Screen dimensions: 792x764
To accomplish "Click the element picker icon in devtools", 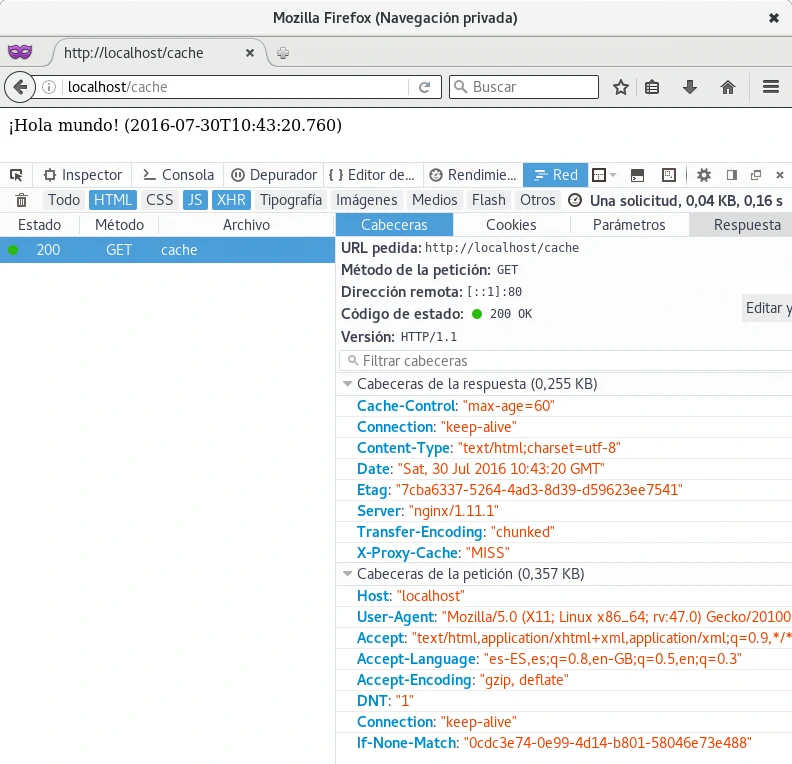I will point(16,175).
